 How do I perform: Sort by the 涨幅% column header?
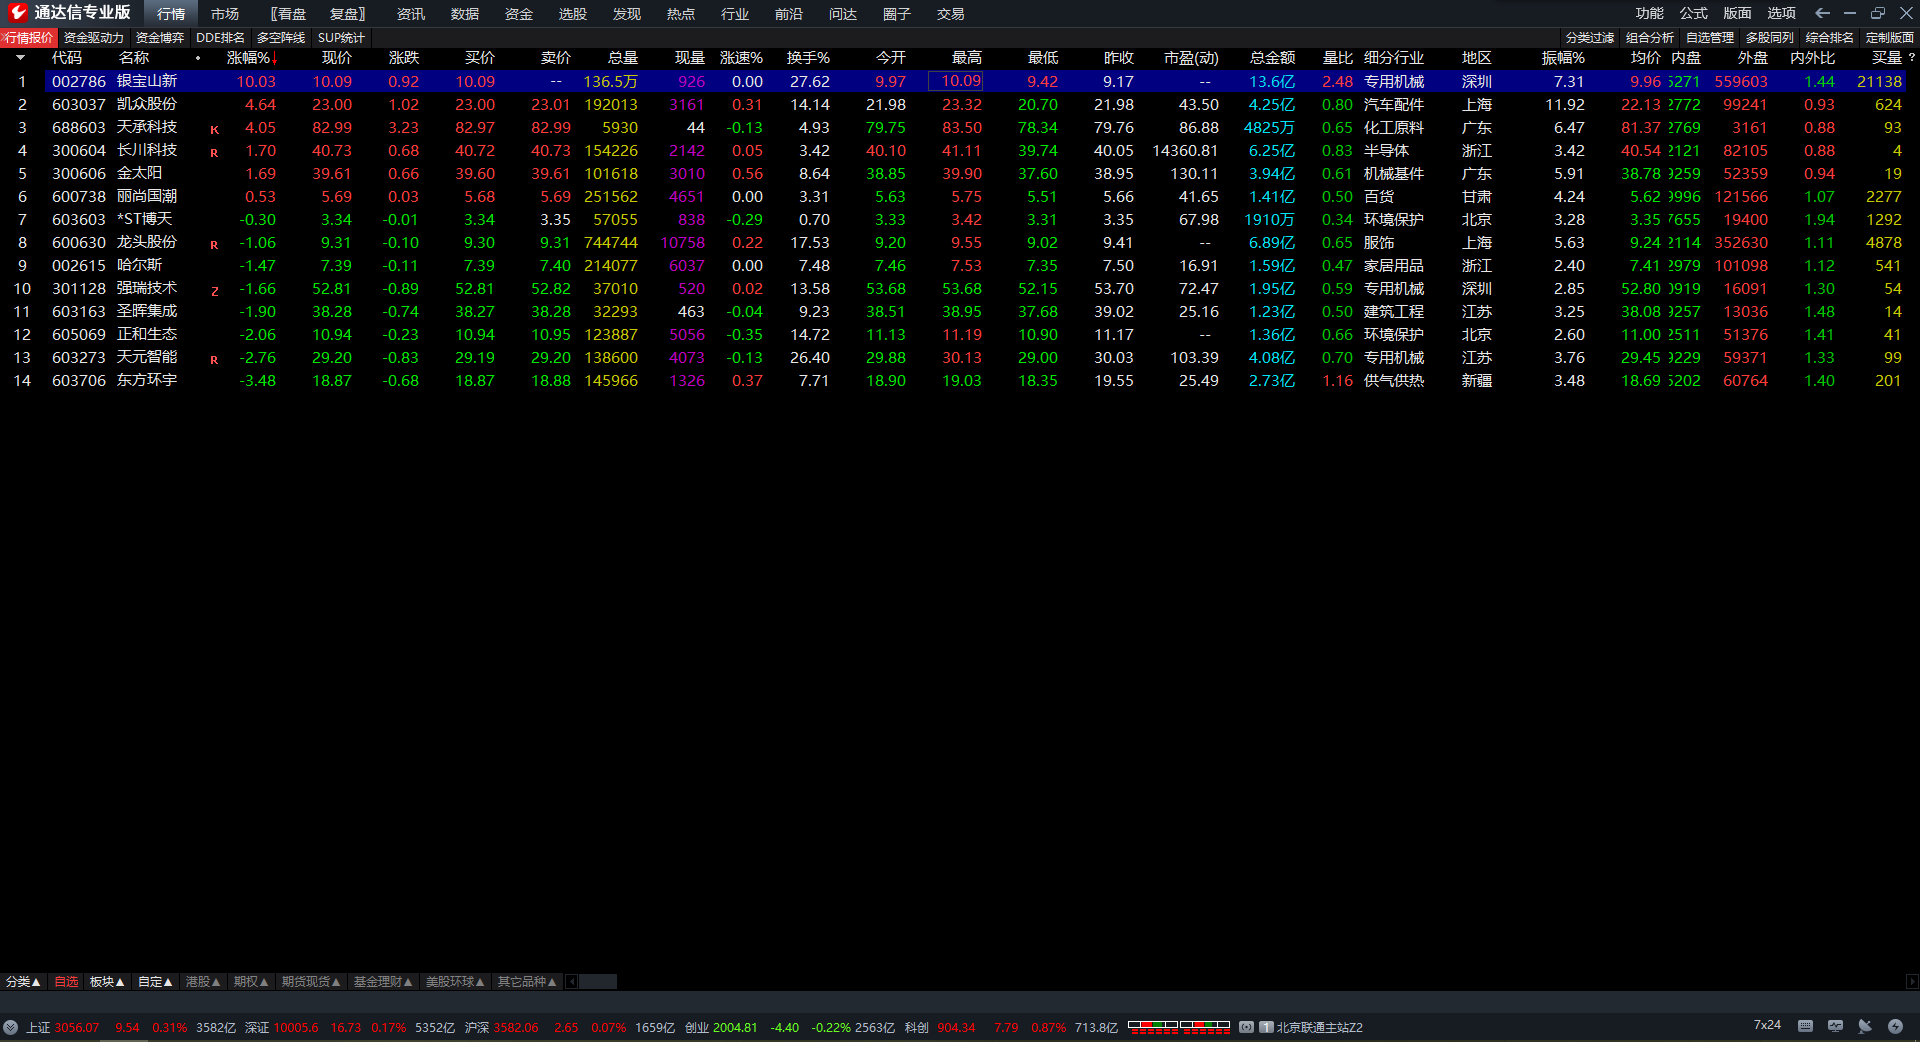point(252,58)
